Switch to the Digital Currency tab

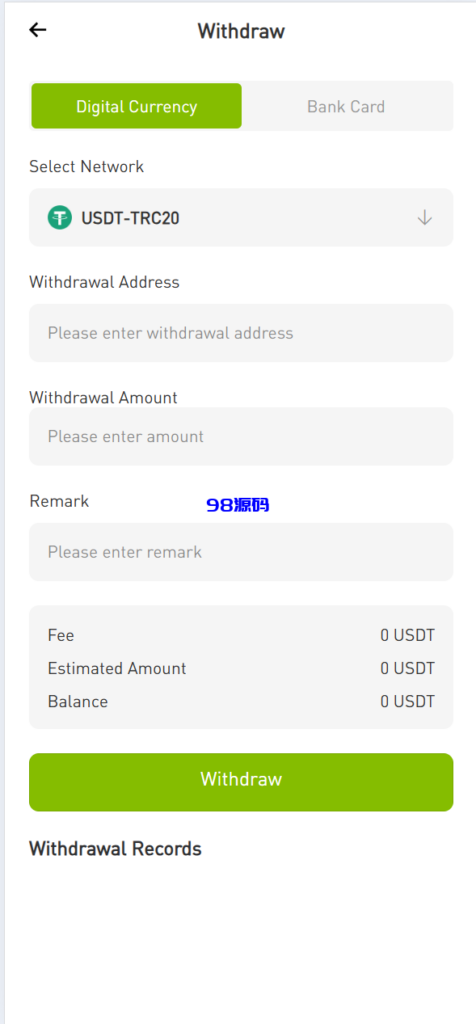click(136, 106)
